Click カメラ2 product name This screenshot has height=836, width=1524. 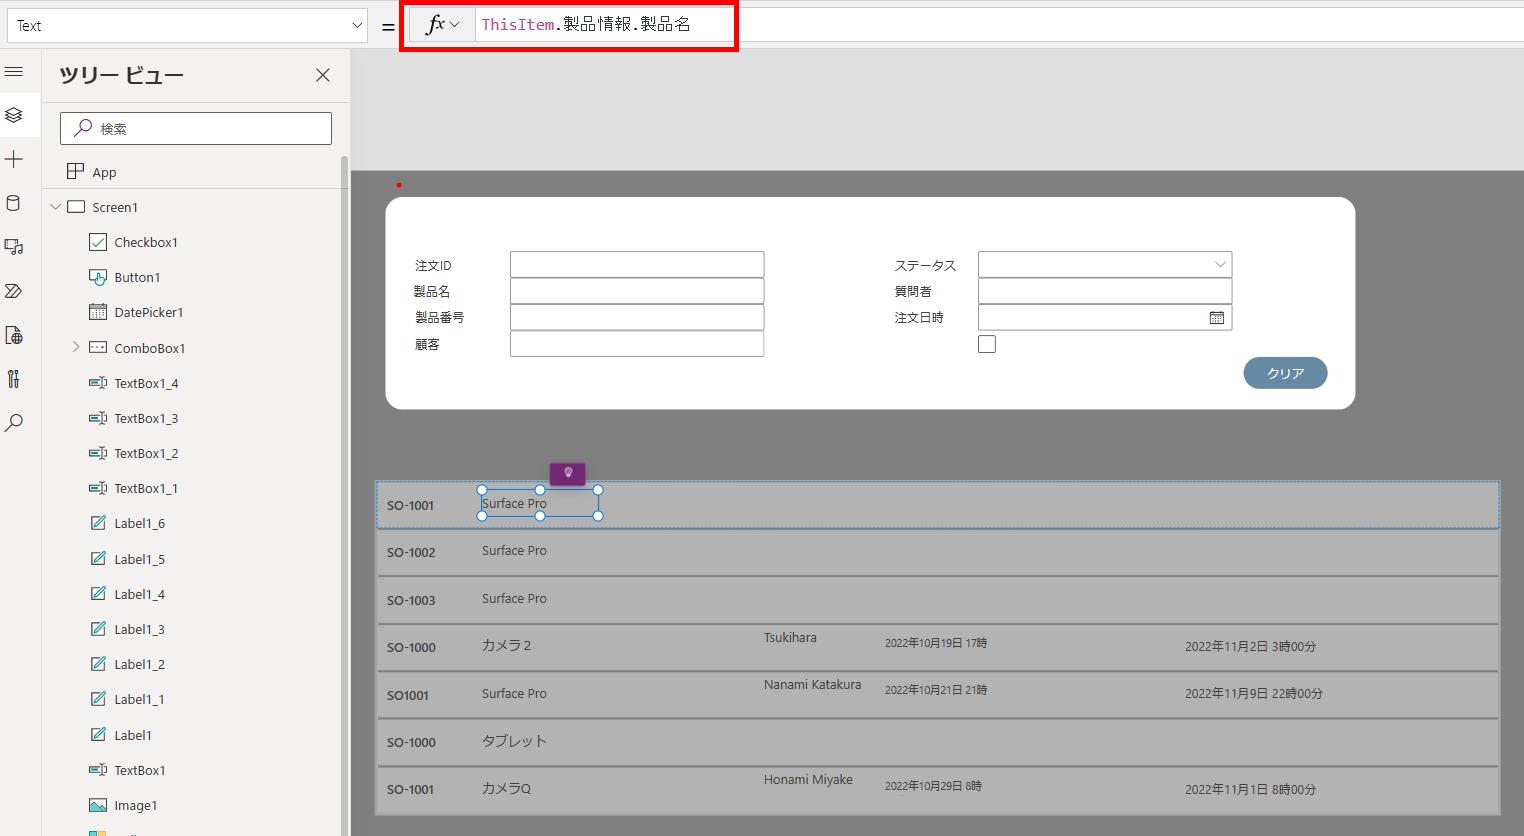[507, 646]
